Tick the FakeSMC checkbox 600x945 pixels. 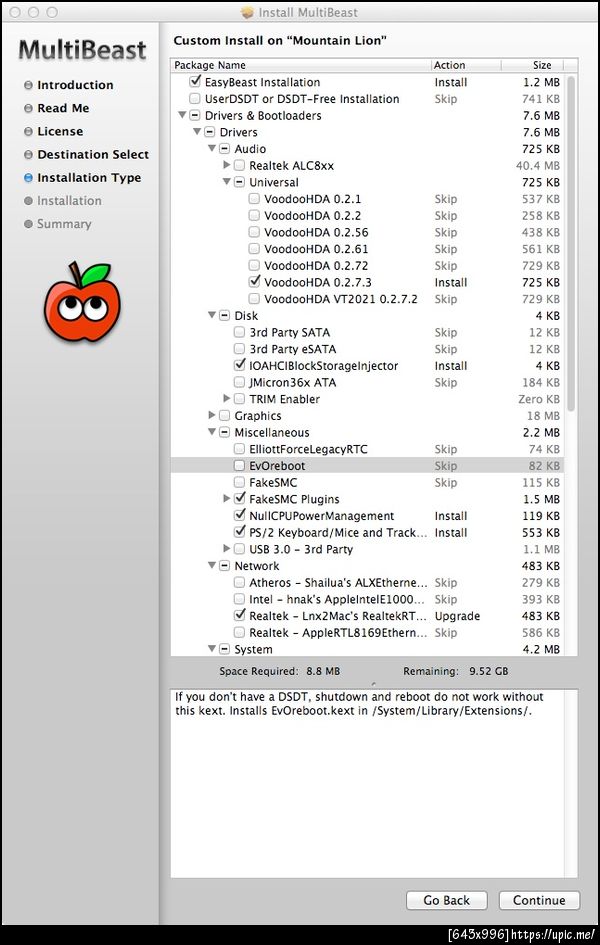pyautogui.click(x=239, y=482)
